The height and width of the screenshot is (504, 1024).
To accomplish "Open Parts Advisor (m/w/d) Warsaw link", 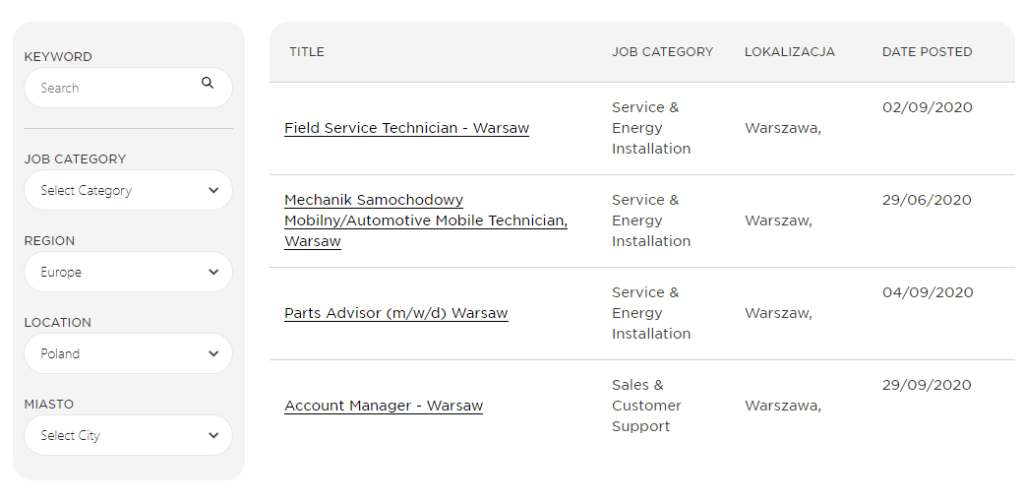I will 396,313.
